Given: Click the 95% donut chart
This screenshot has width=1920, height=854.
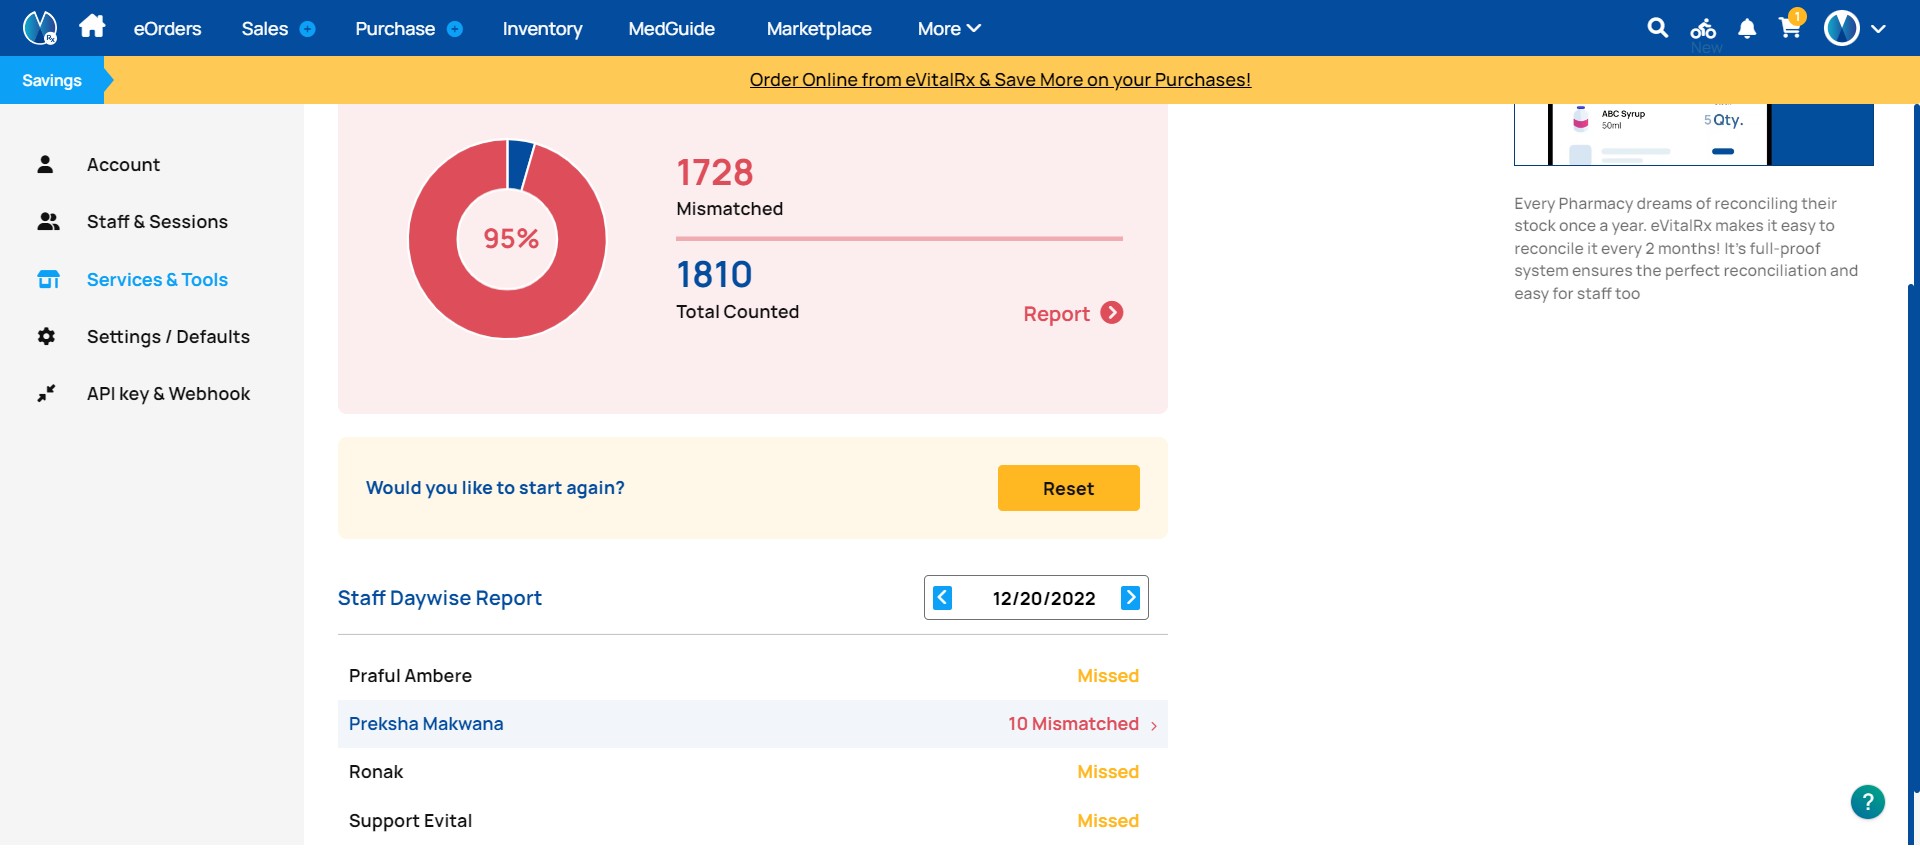Looking at the screenshot, I should point(508,239).
